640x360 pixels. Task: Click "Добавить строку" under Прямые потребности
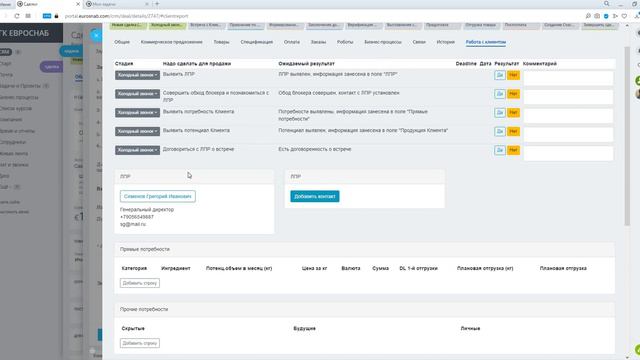point(140,283)
